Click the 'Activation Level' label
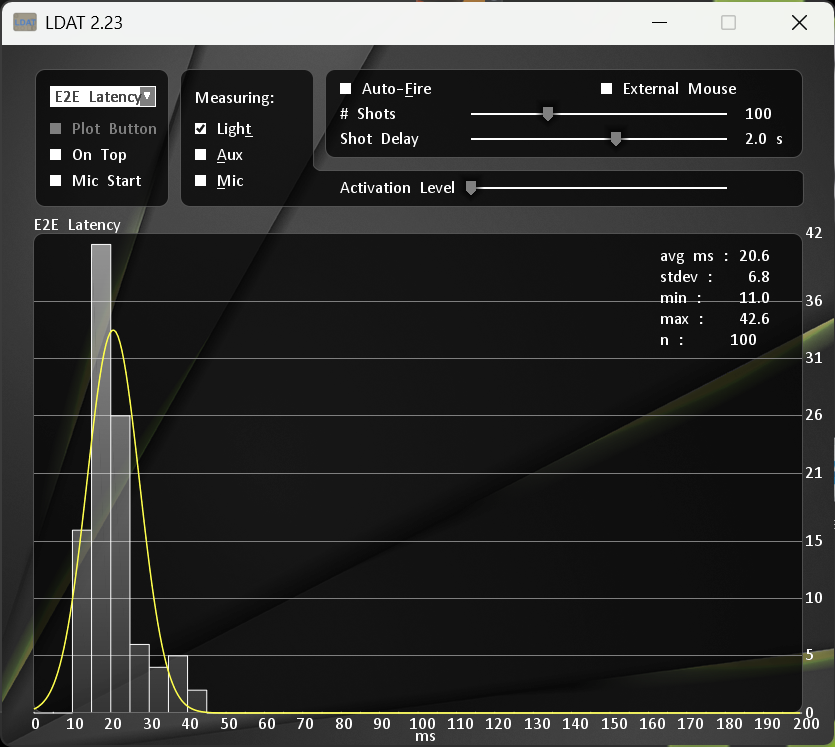835x747 pixels. click(397, 188)
